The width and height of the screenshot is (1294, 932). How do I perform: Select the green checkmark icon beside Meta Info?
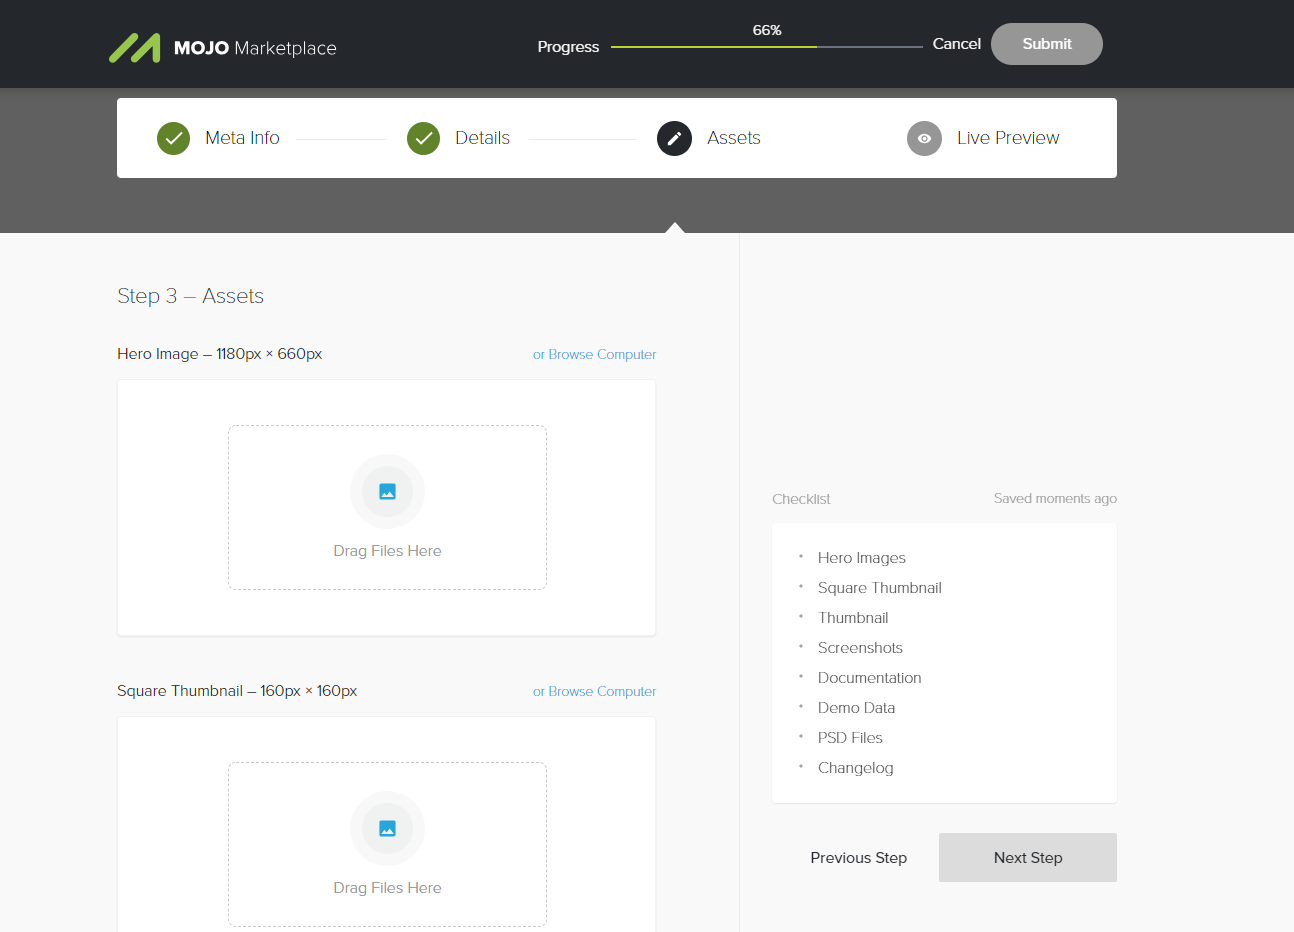(x=173, y=138)
